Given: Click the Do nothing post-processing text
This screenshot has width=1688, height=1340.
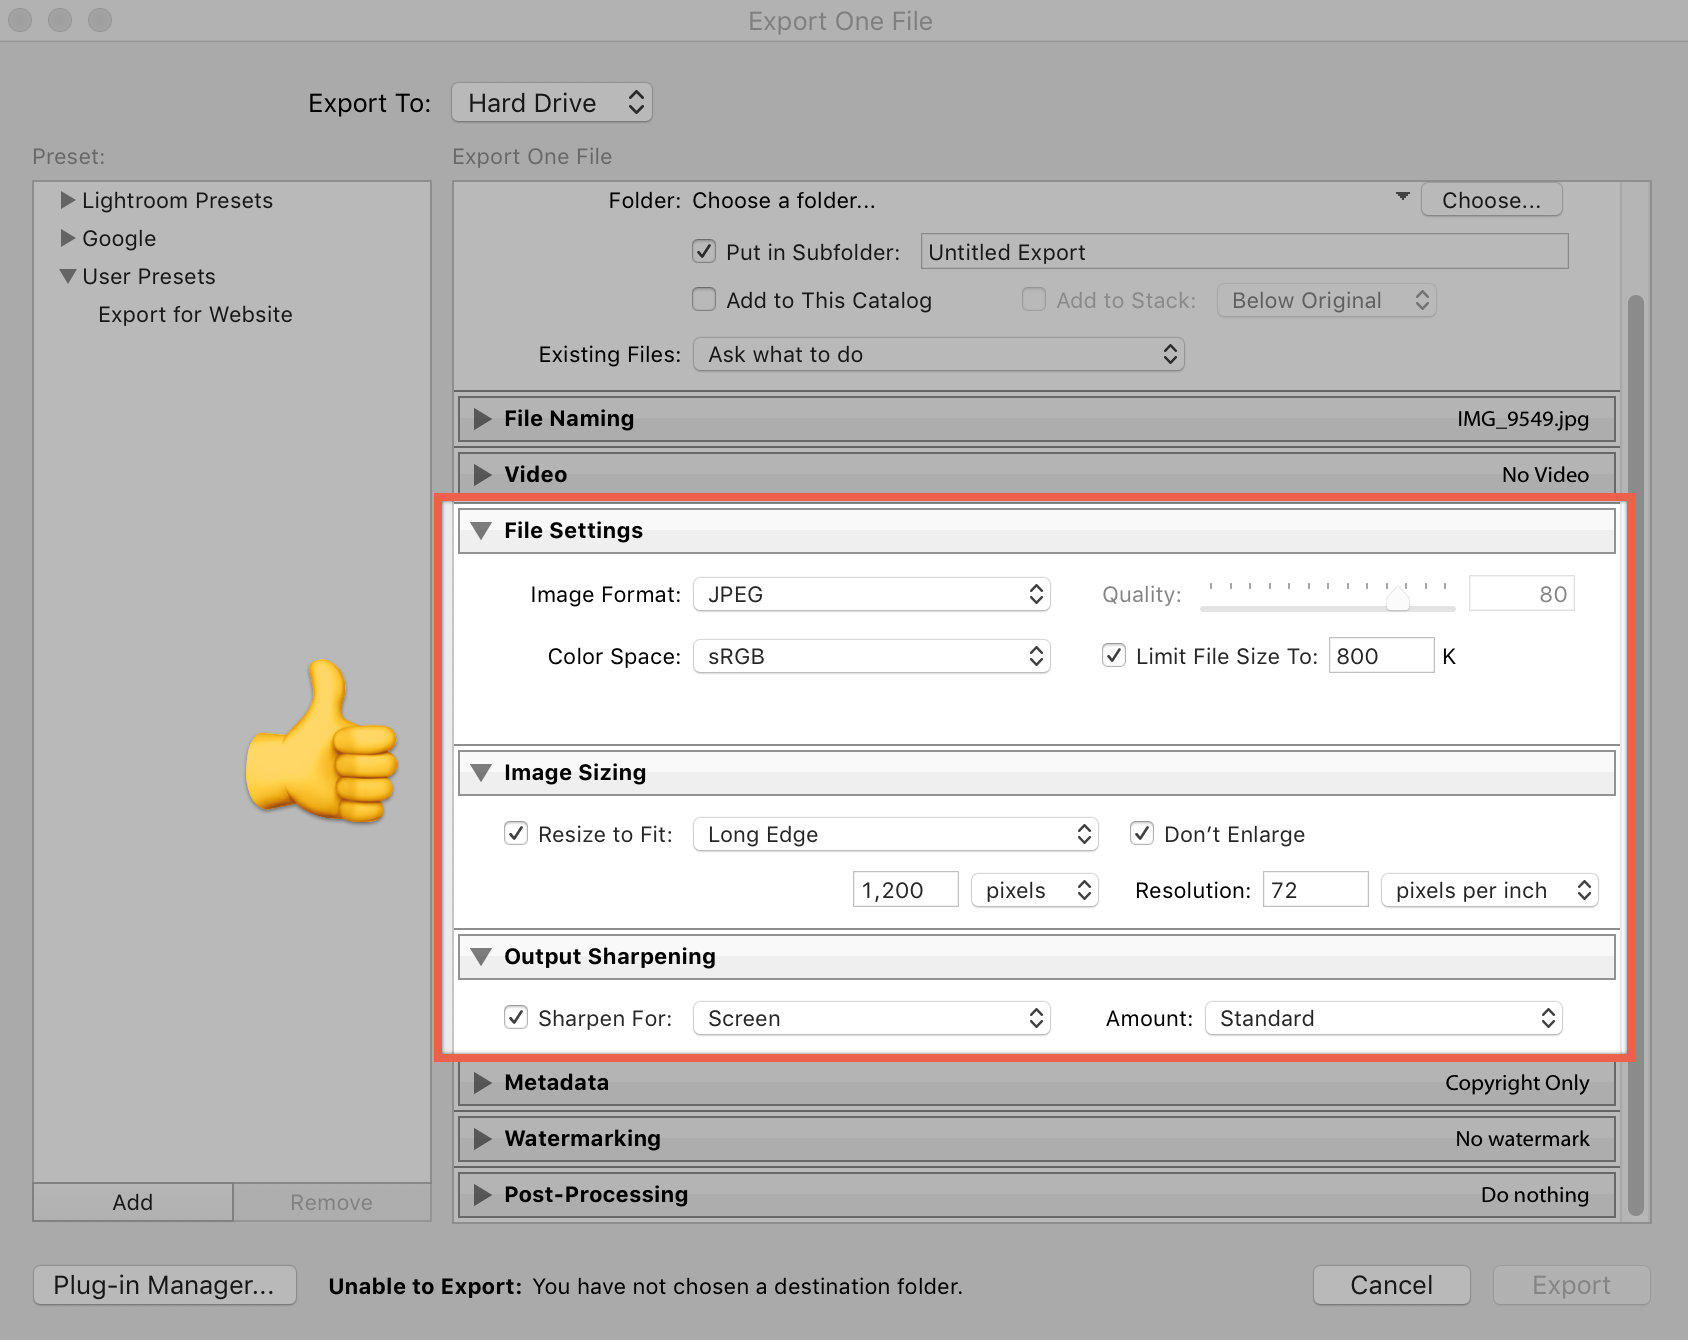Looking at the screenshot, I should [1535, 1194].
